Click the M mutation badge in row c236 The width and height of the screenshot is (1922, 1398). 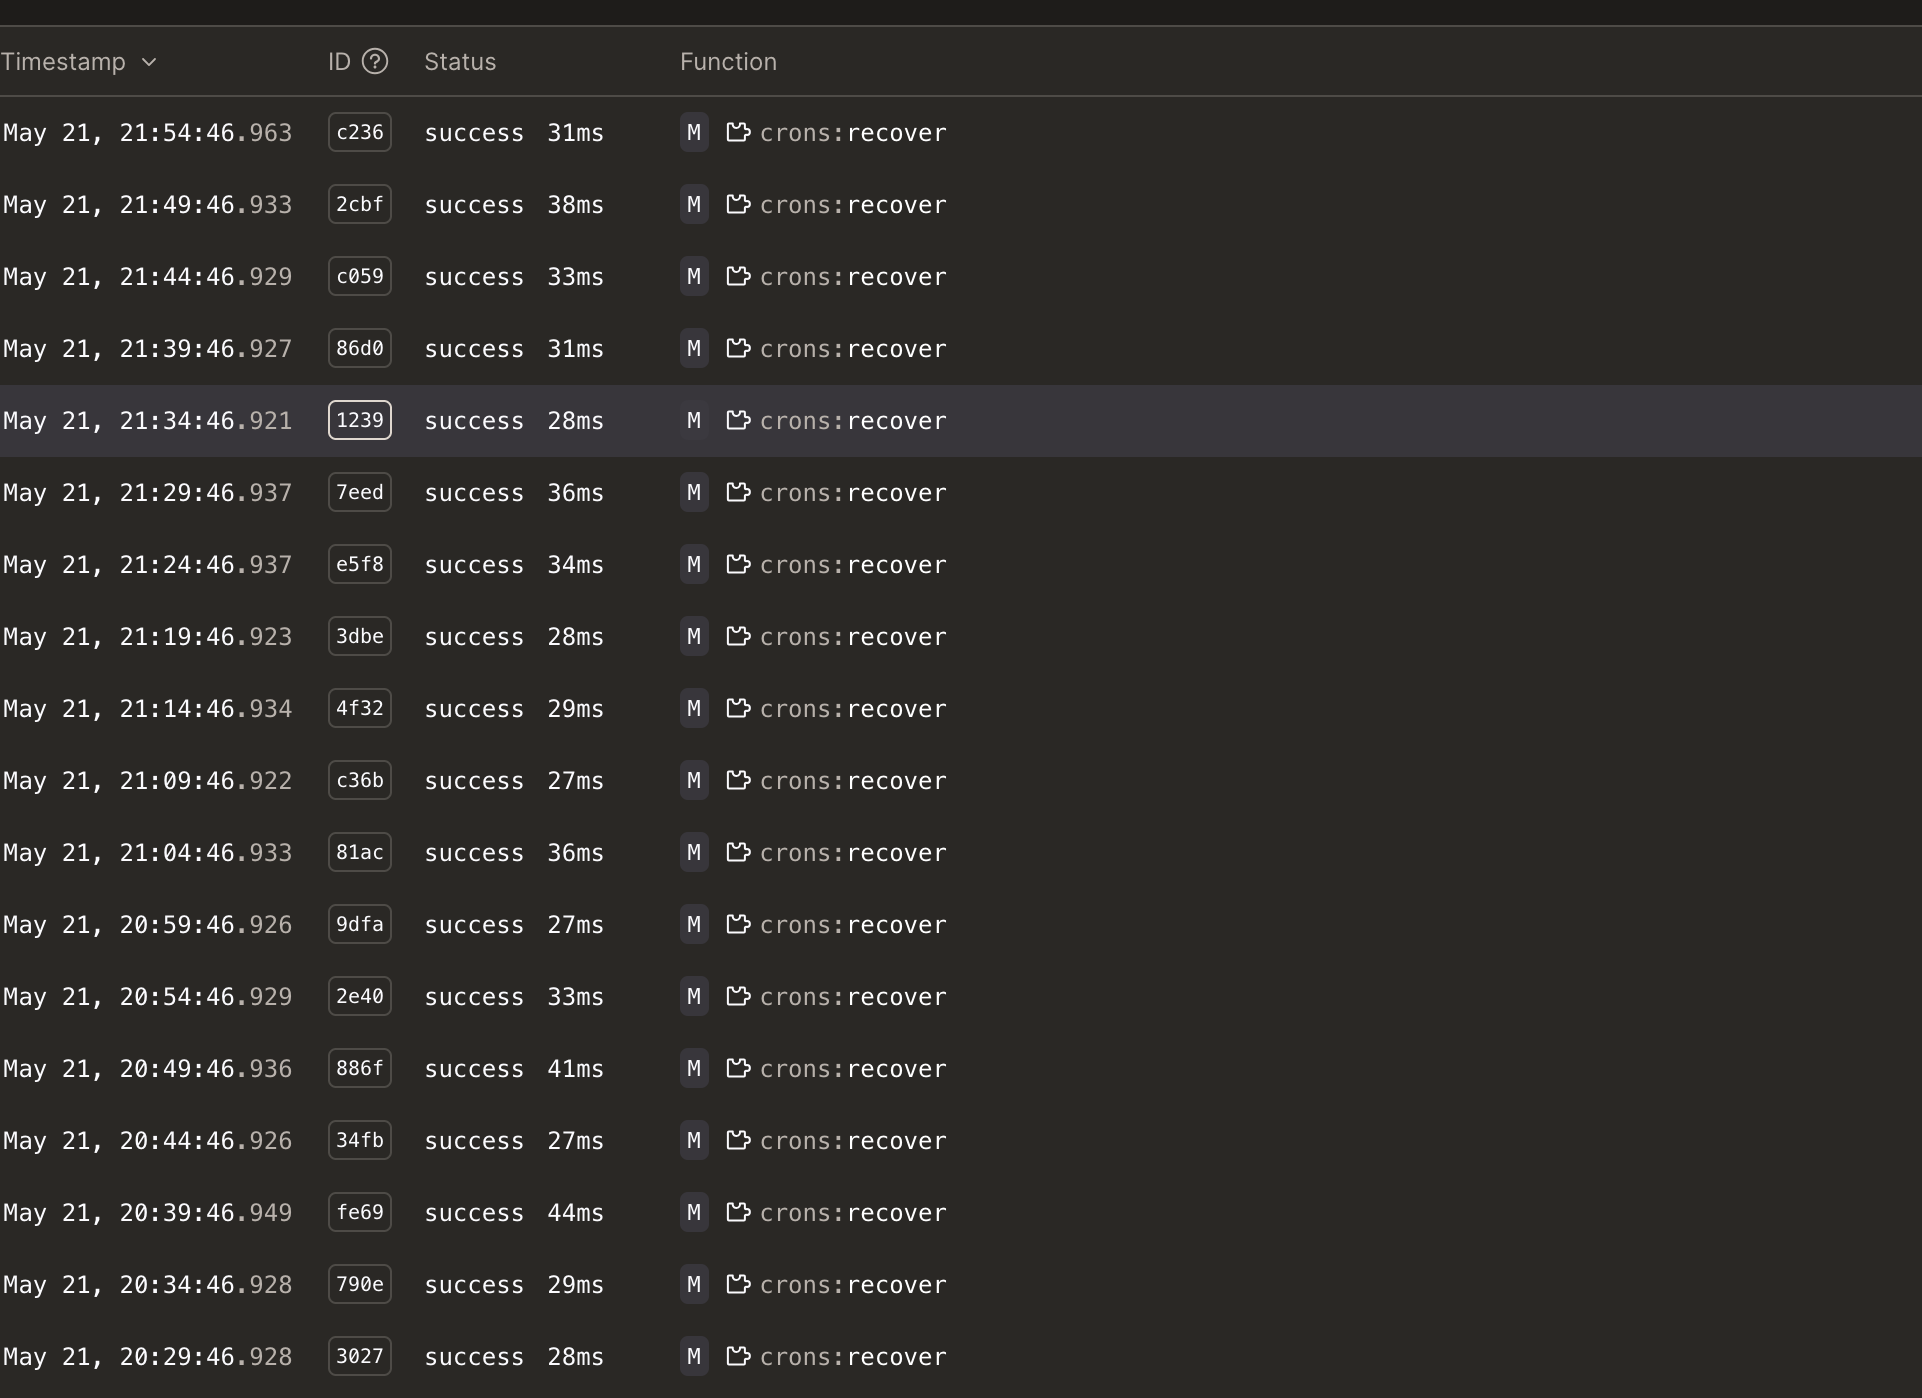point(694,133)
